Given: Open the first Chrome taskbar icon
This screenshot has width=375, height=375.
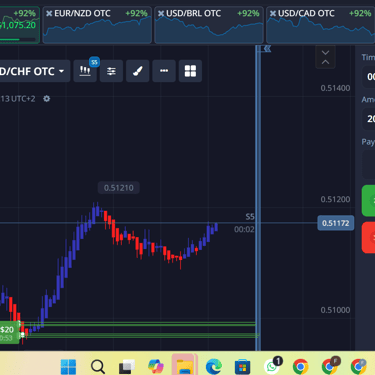Looking at the screenshot, I should tap(300, 367).
